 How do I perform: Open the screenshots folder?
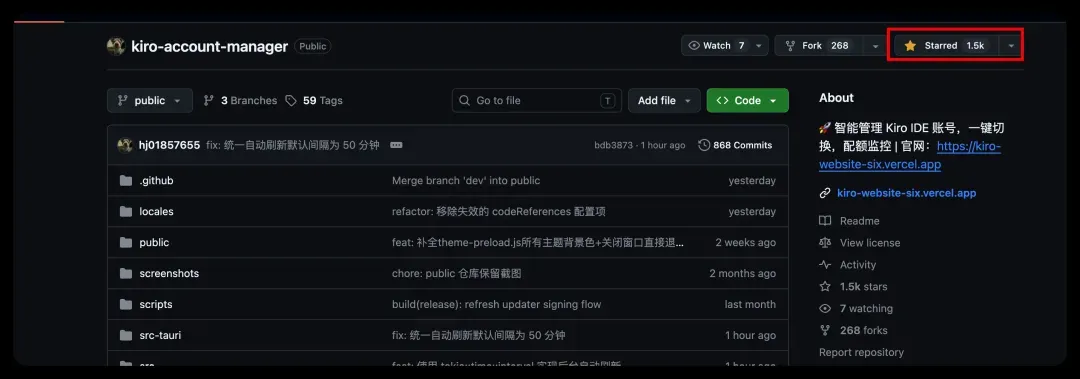point(169,274)
